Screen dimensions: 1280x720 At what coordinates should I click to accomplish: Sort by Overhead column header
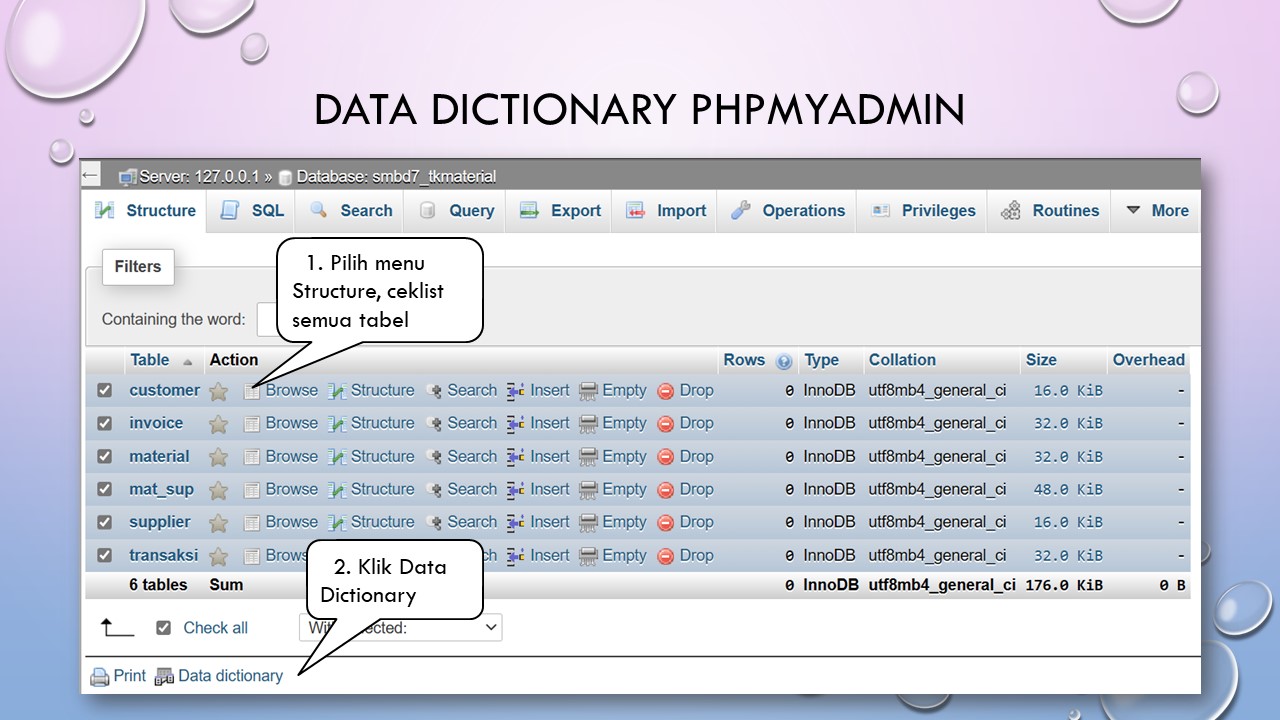[x=1148, y=360]
